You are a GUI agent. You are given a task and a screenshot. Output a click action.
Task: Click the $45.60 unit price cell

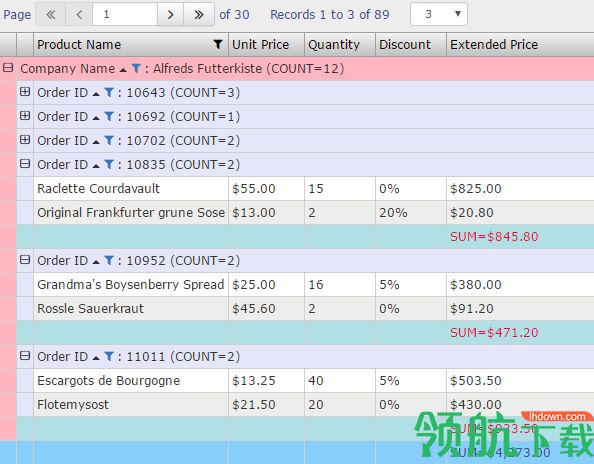point(267,309)
